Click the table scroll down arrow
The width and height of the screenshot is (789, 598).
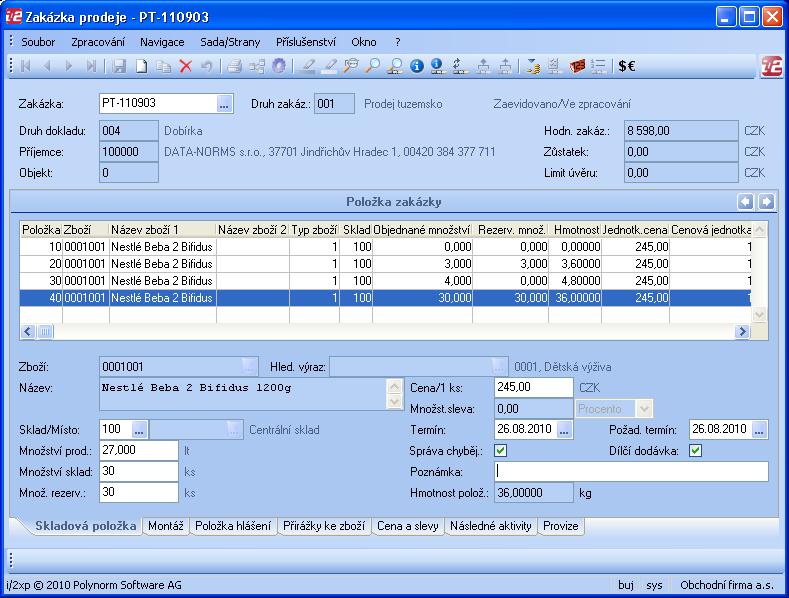click(759, 315)
